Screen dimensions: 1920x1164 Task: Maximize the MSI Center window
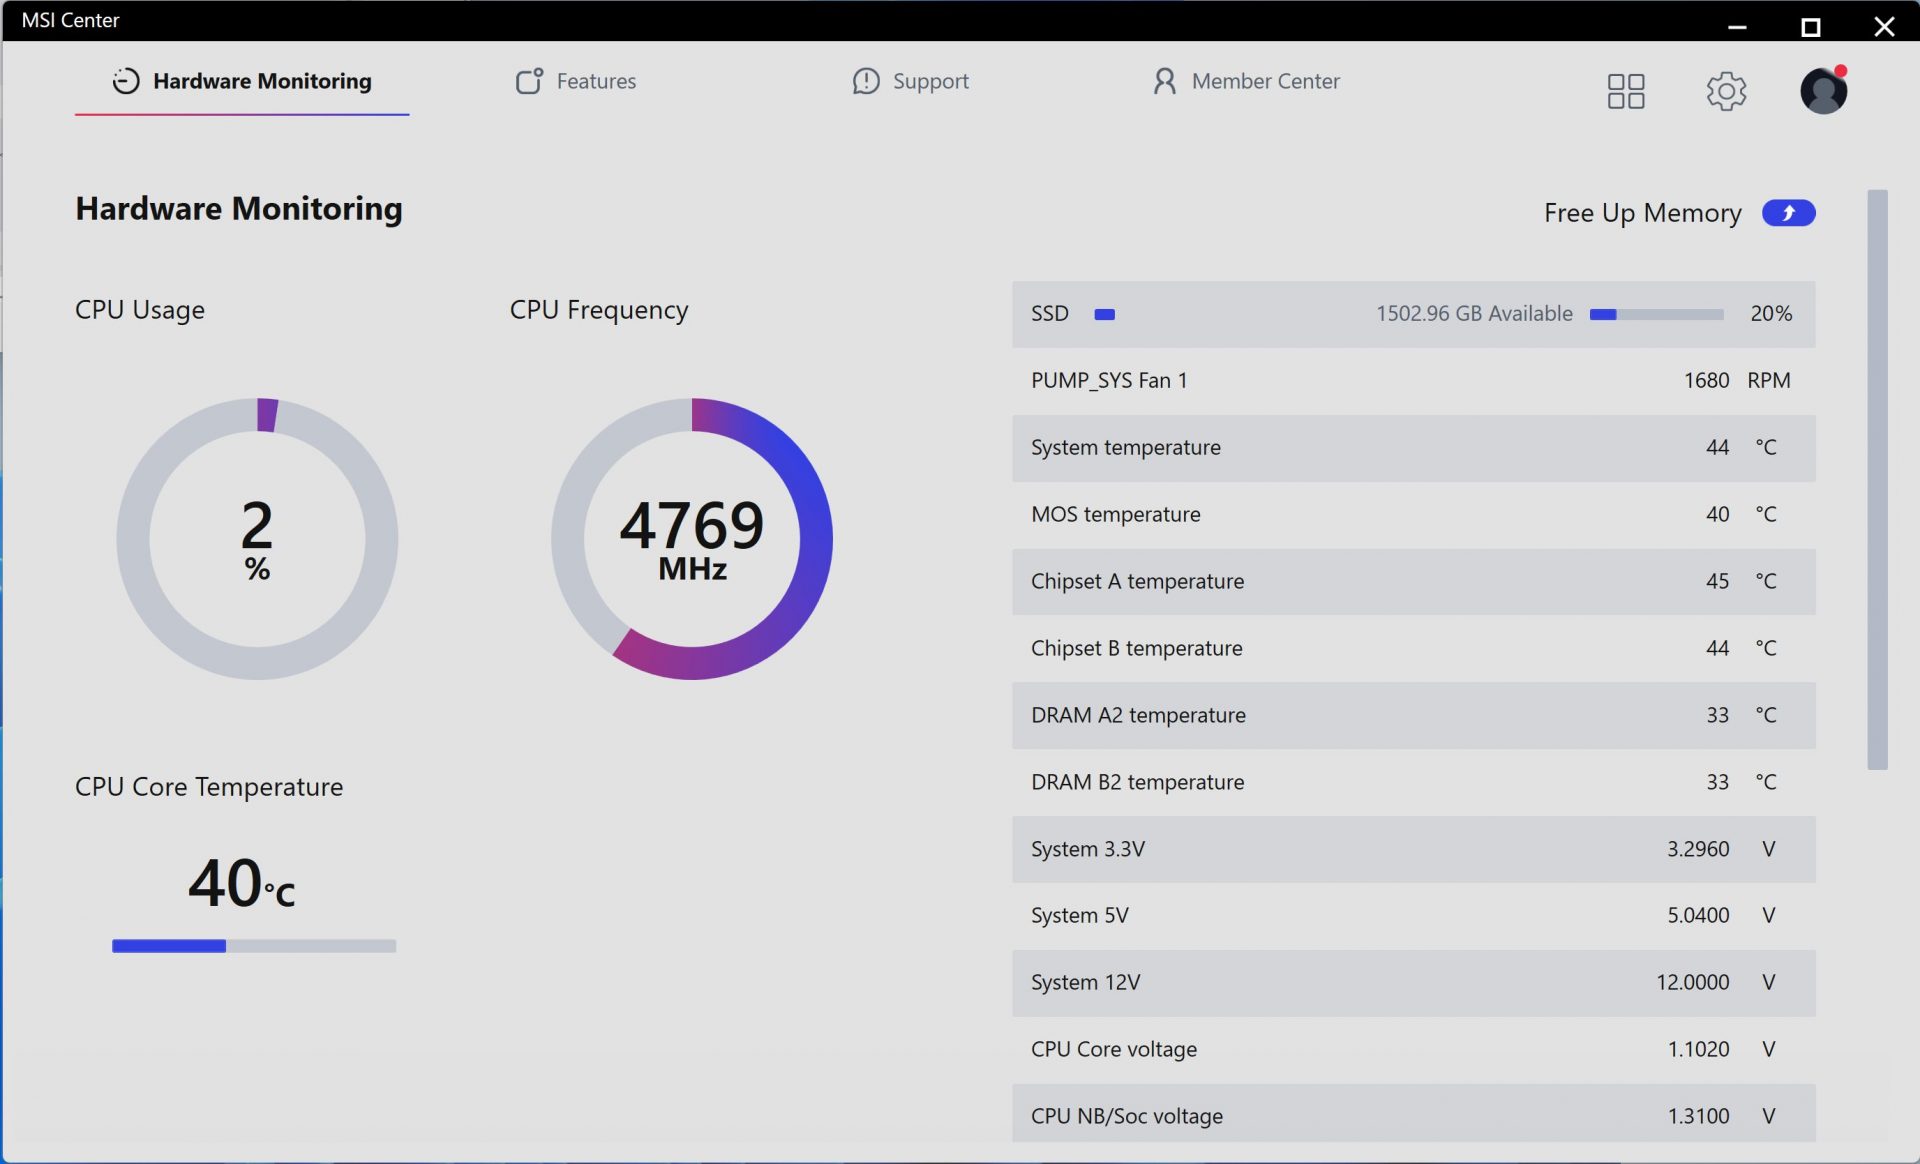click(x=1810, y=27)
